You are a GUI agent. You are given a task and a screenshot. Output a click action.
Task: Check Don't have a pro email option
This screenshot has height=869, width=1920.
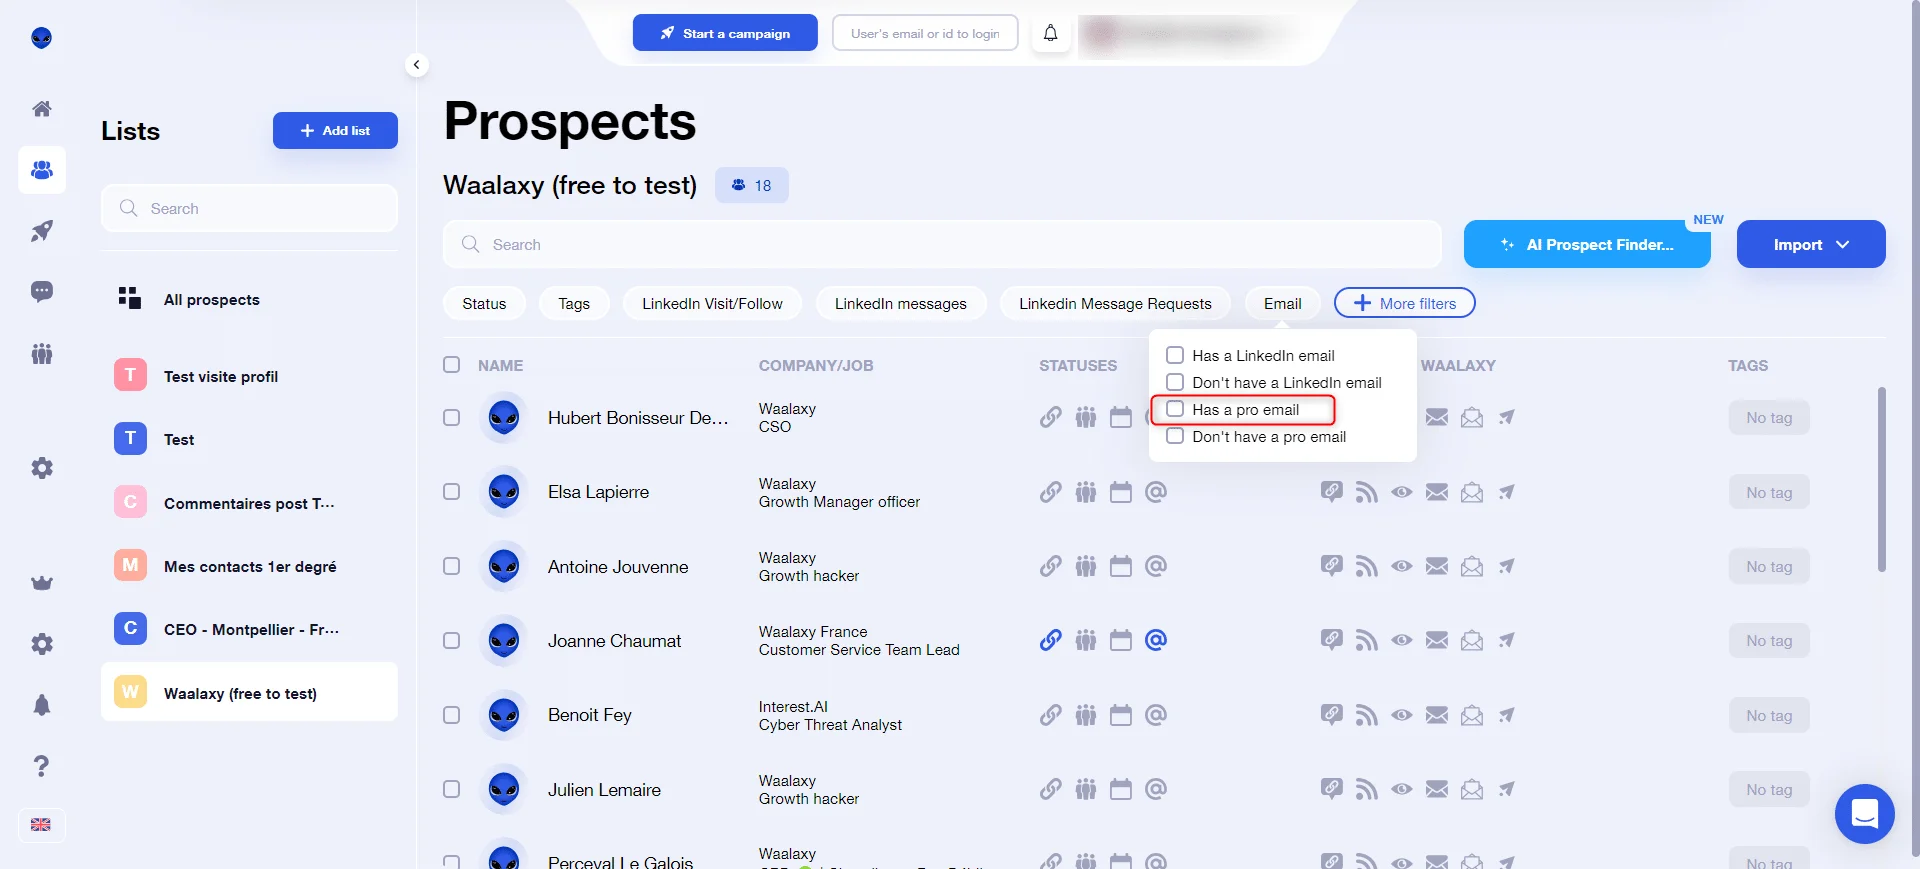(1175, 436)
